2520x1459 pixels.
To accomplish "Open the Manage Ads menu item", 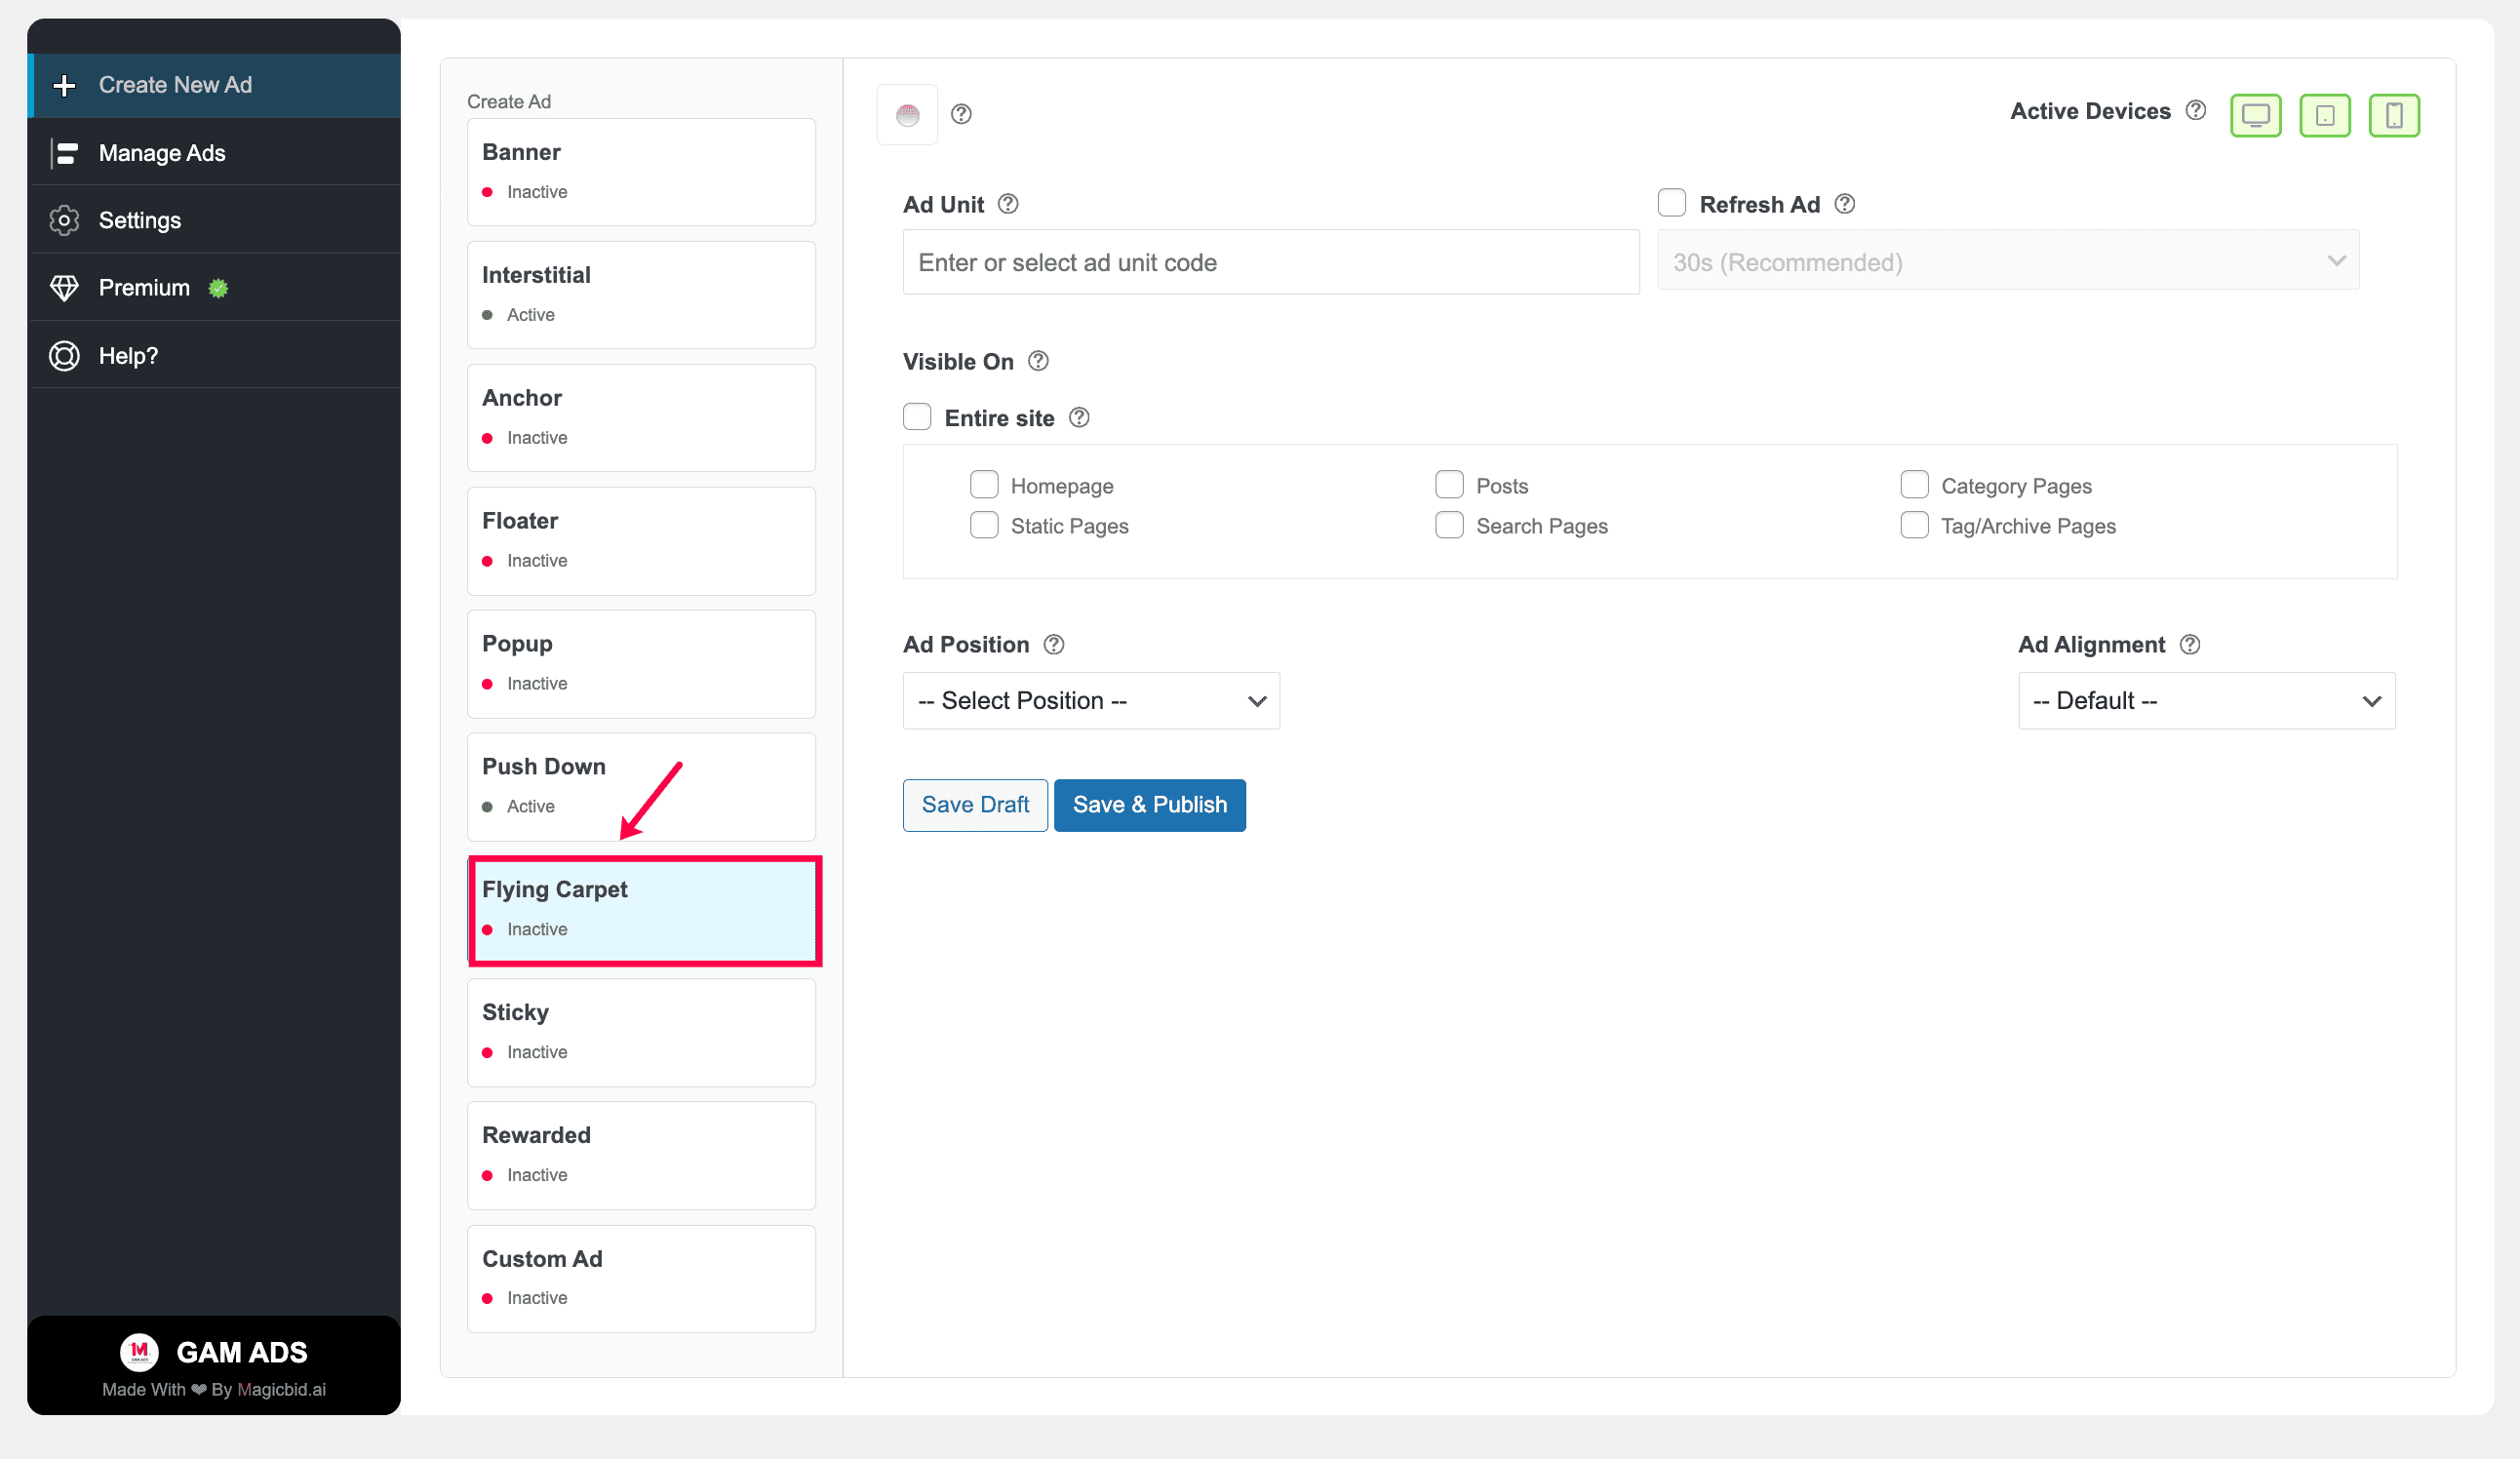I will tap(214, 153).
